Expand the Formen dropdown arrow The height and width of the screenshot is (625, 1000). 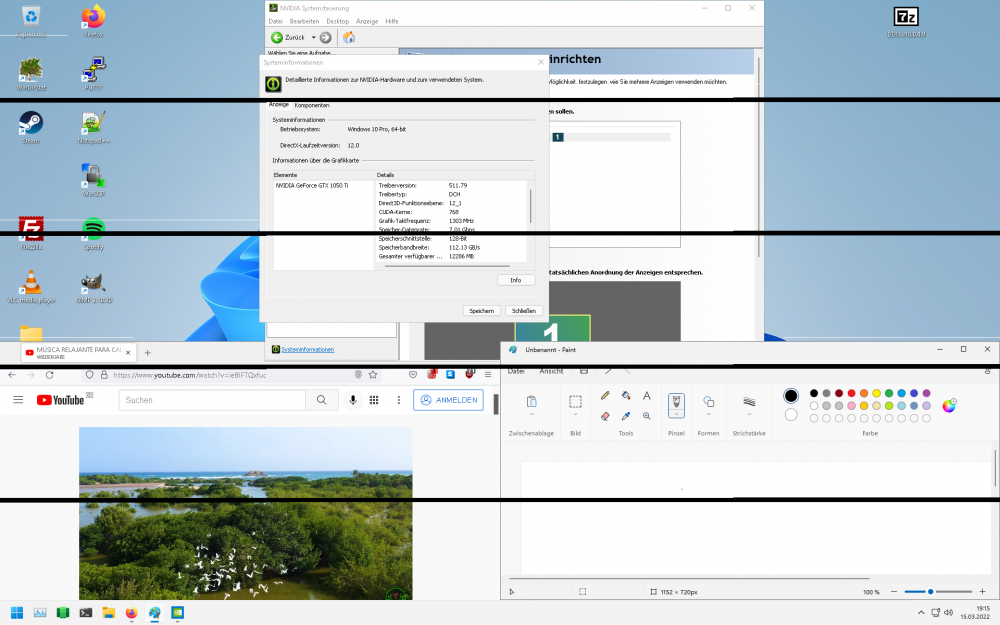(x=708, y=415)
